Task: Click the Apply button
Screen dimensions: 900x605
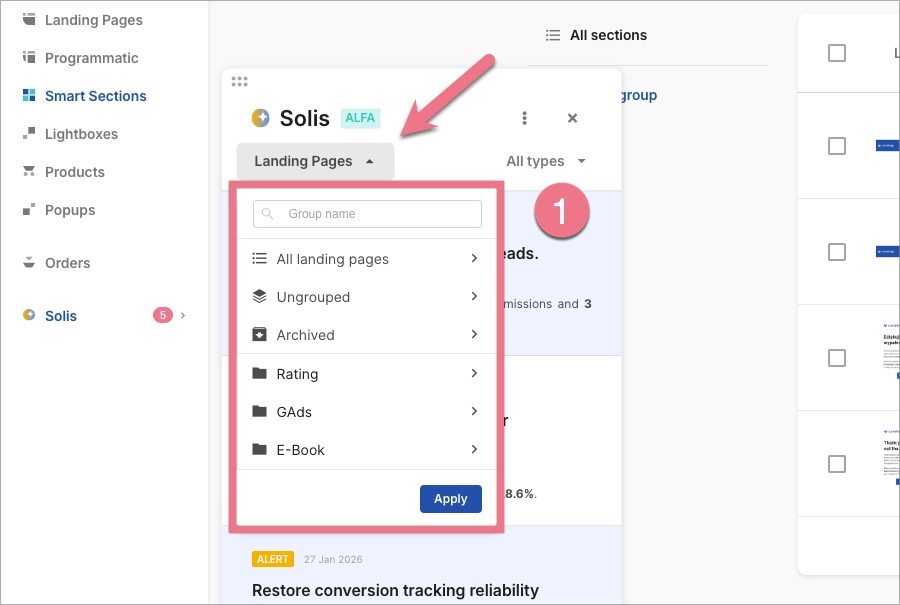Action: click(450, 498)
